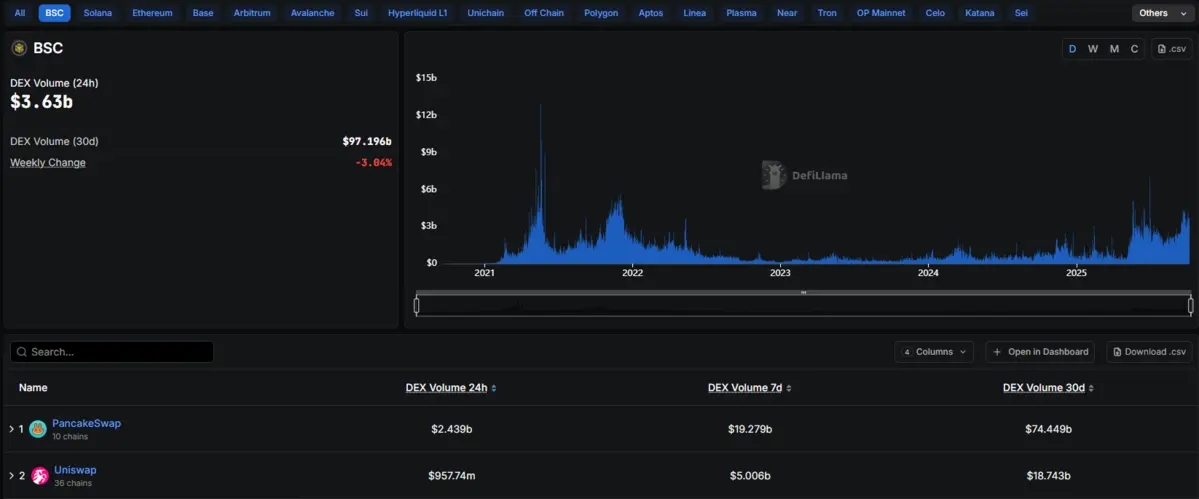Click the search magnifier icon
Screen dimensions: 1199x499
coord(21,352)
